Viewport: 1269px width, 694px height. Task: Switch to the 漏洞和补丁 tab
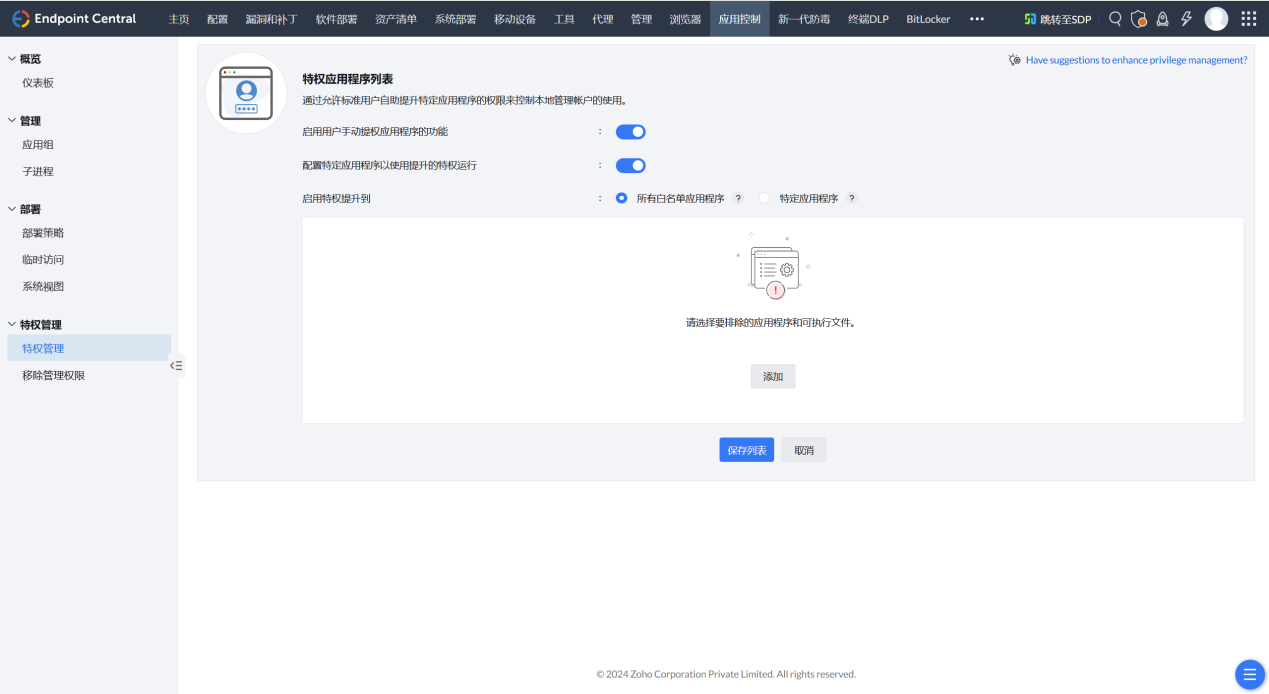click(x=271, y=19)
